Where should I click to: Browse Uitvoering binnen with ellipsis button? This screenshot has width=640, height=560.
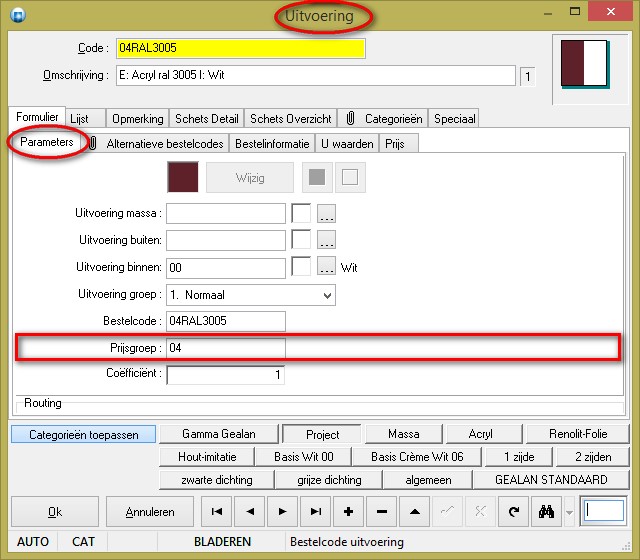327,267
